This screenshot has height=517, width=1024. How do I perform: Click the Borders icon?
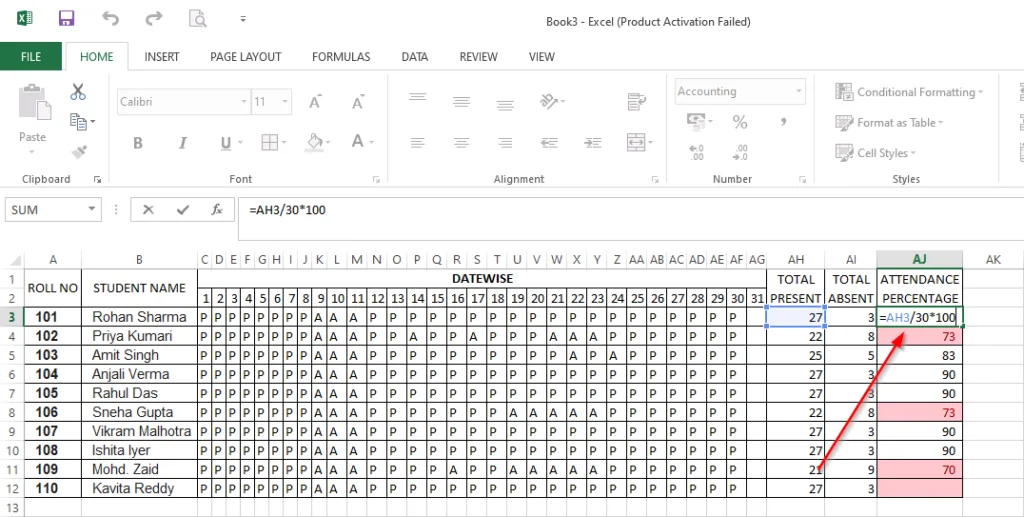(x=269, y=142)
